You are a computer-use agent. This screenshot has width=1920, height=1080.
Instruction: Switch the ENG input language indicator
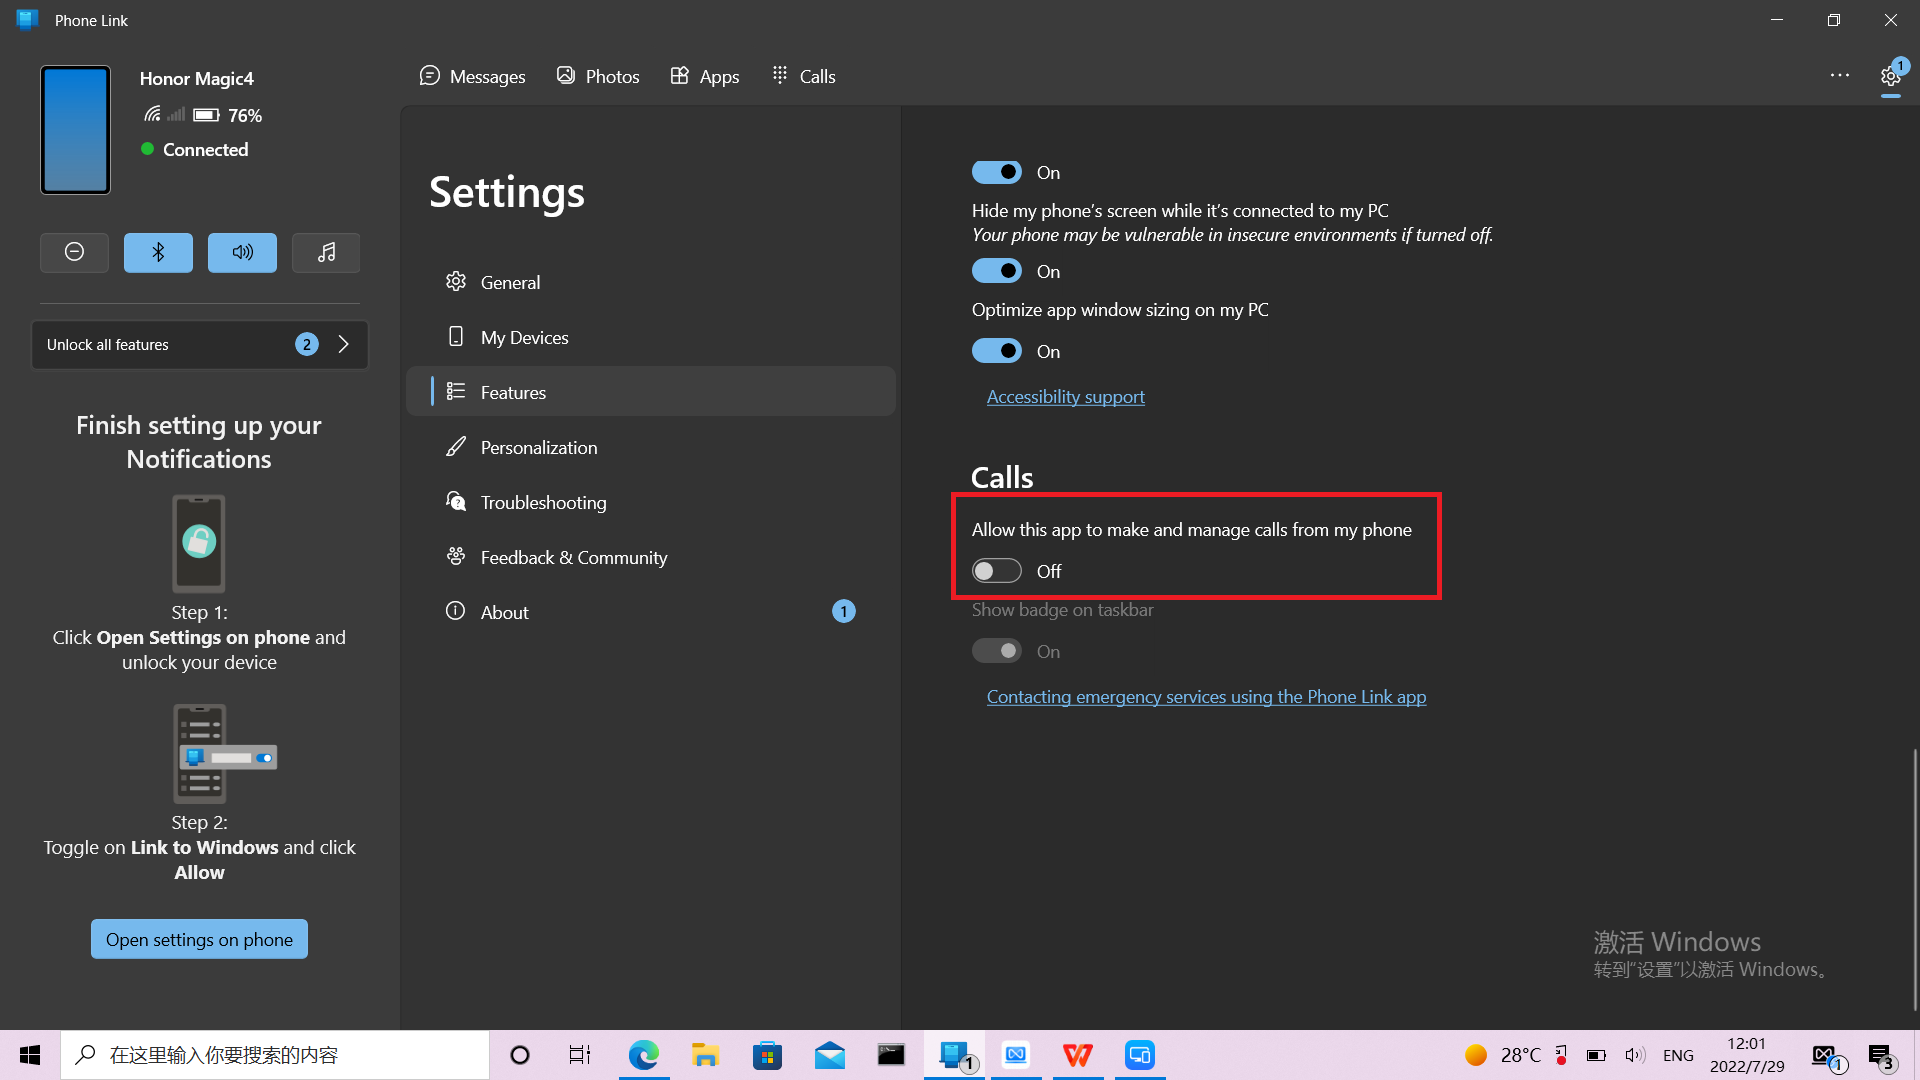click(1678, 1055)
